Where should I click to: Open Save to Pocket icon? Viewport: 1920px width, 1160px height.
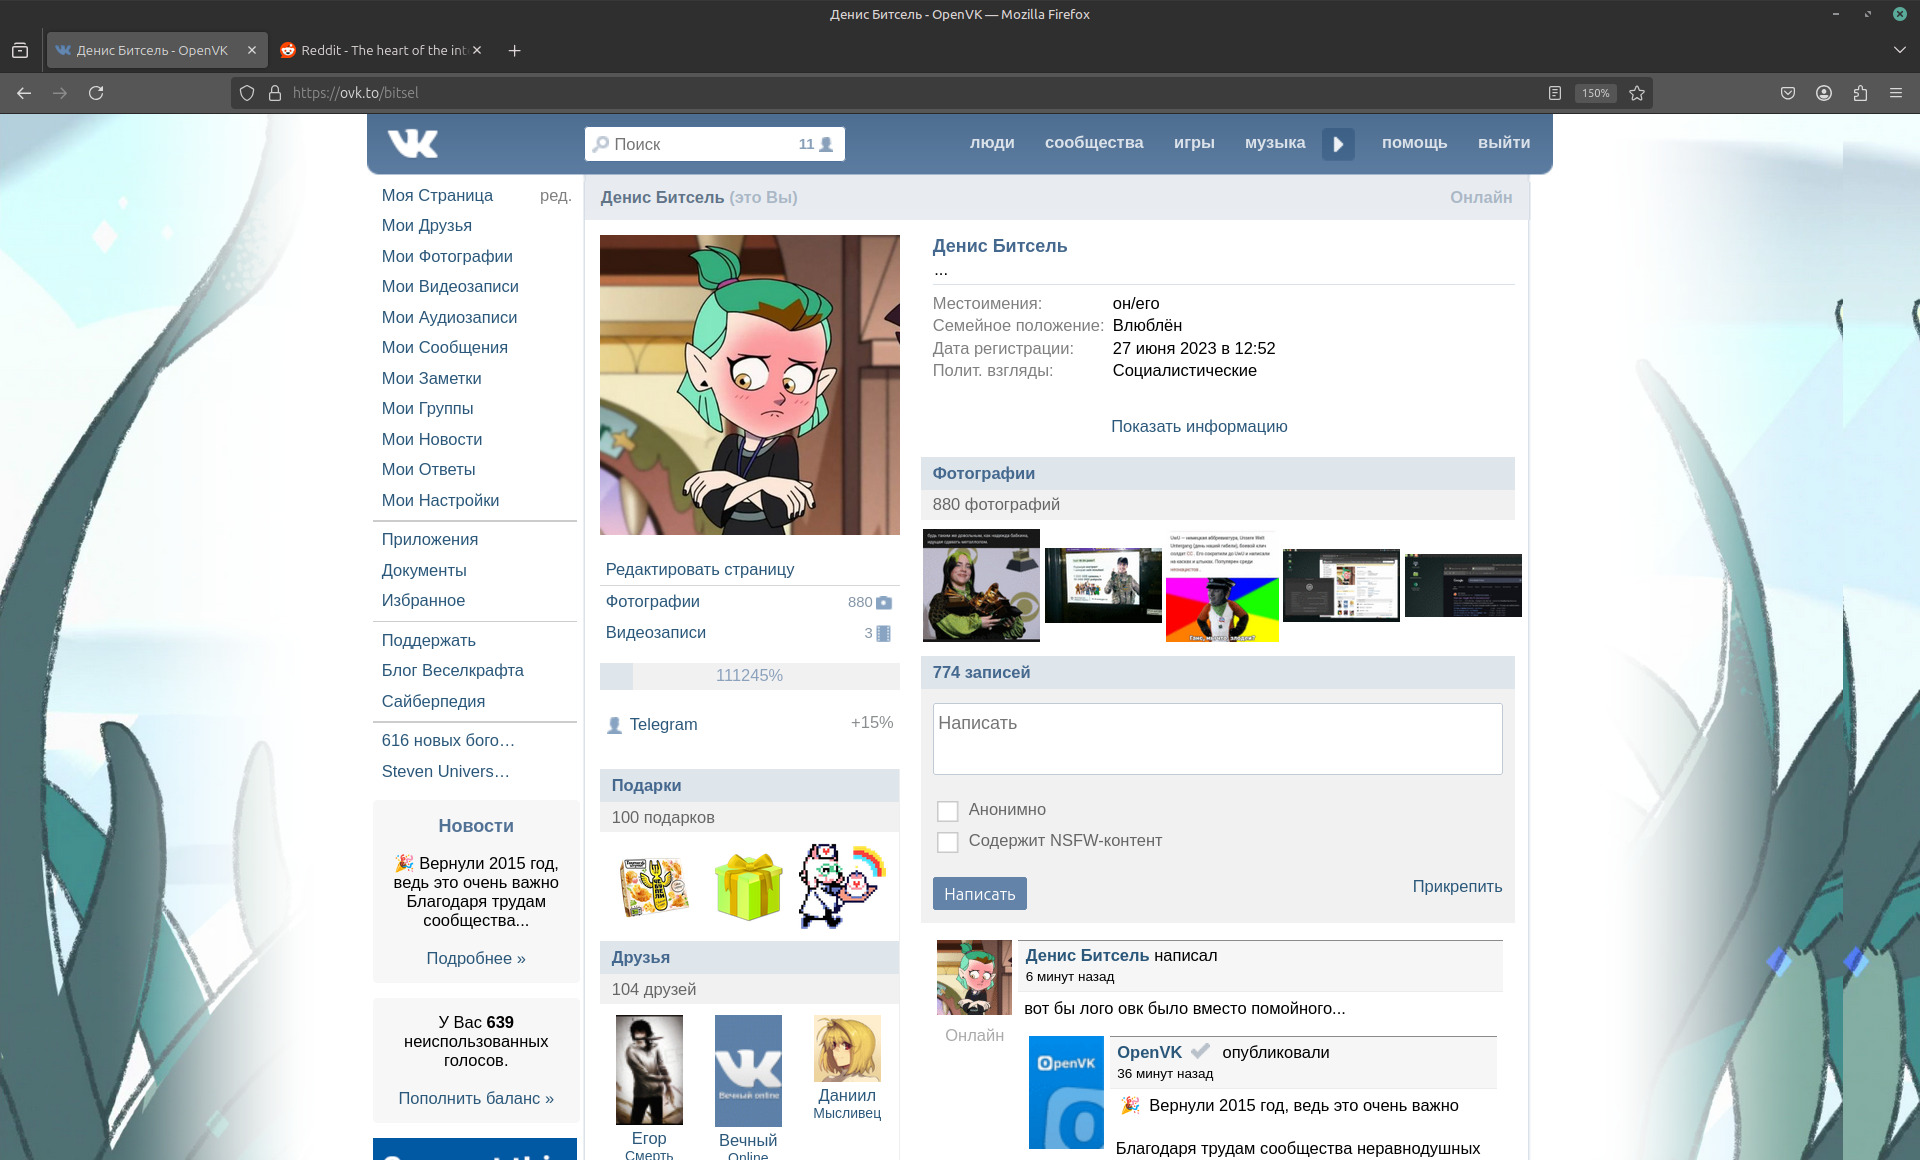1788,93
